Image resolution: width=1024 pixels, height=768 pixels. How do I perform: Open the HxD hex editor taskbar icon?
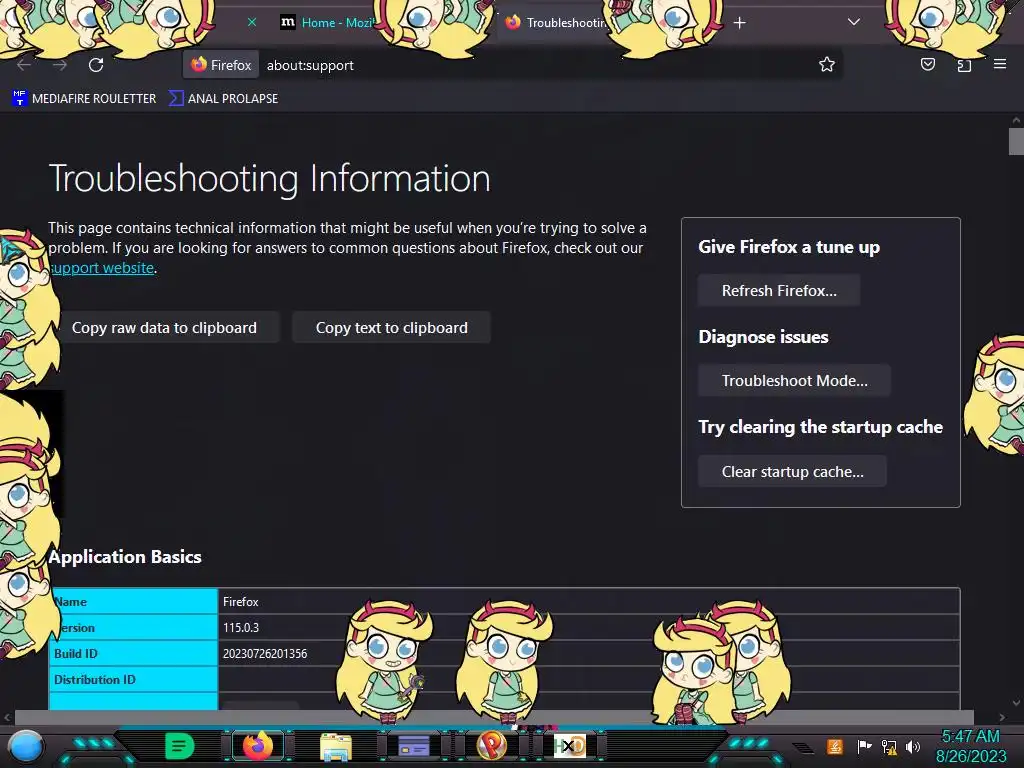pyautogui.click(x=569, y=746)
